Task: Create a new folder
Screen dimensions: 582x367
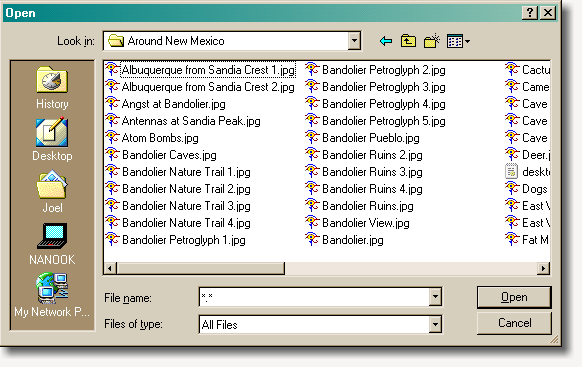Action: 431,41
